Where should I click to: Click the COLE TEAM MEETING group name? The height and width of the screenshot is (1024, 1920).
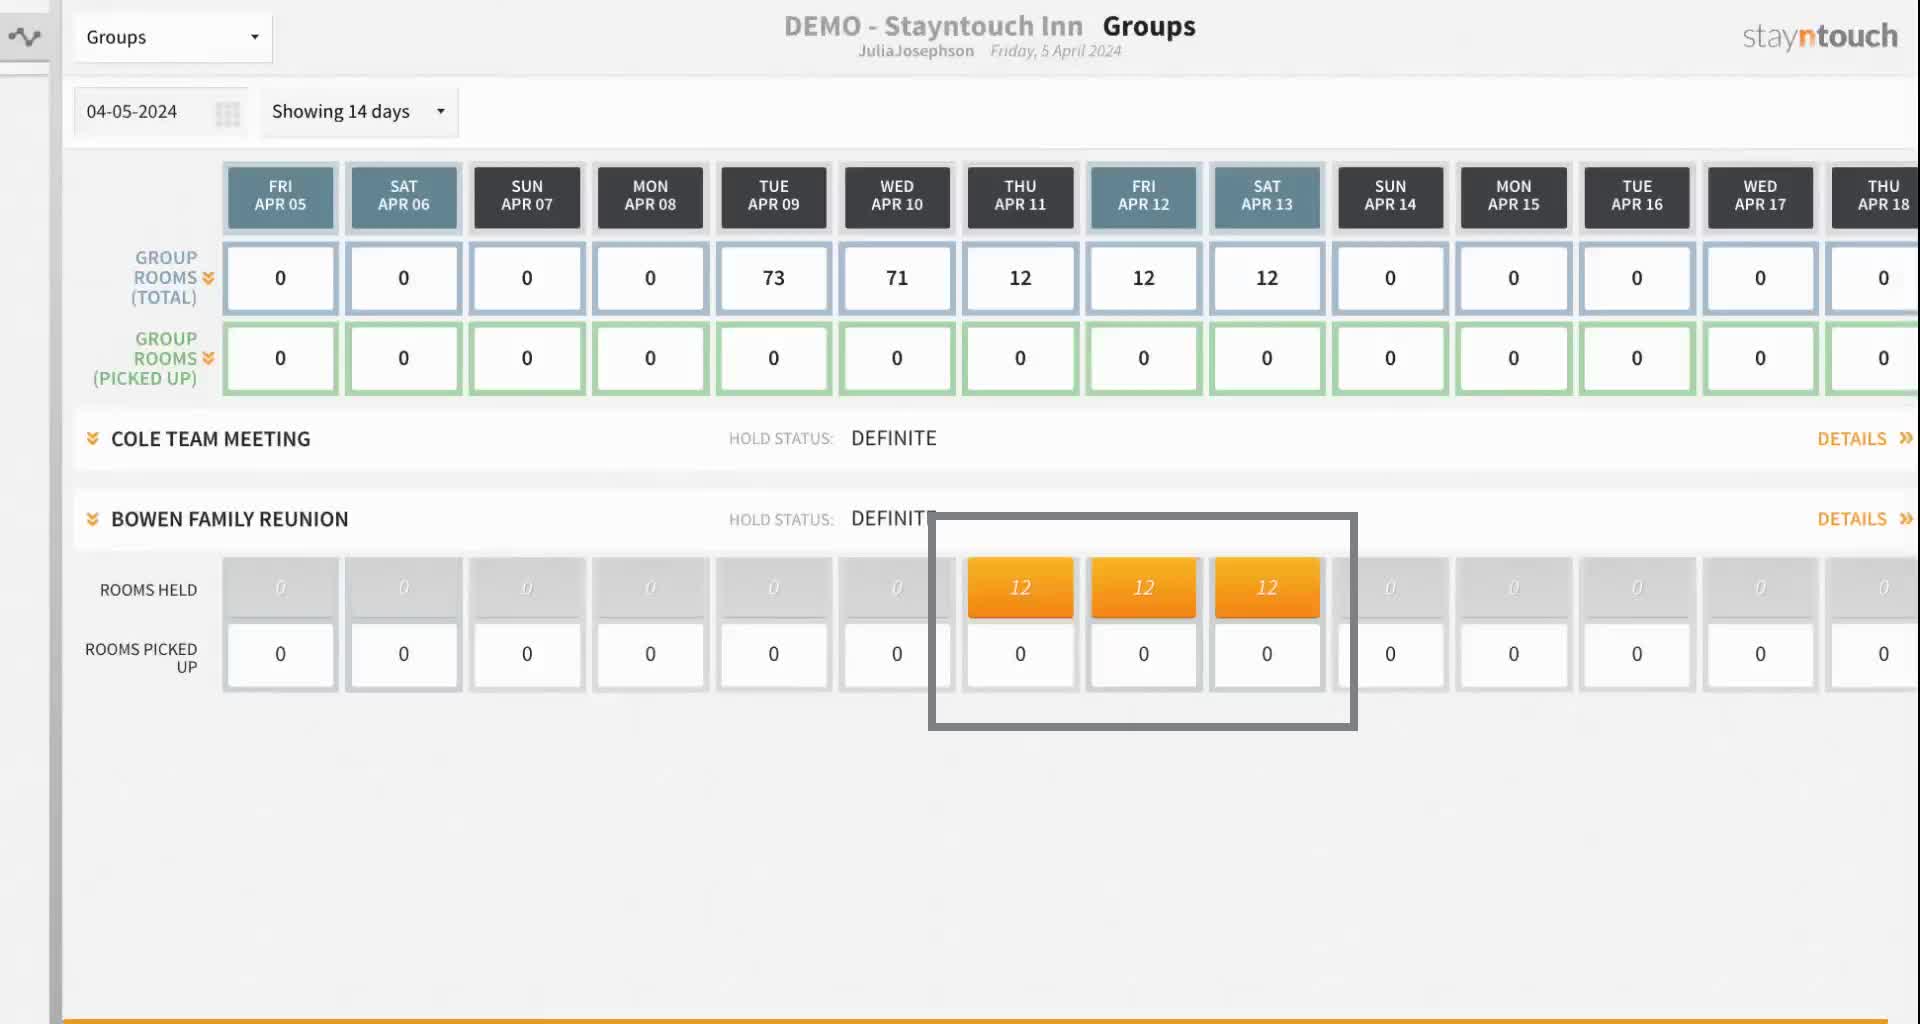[211, 439]
